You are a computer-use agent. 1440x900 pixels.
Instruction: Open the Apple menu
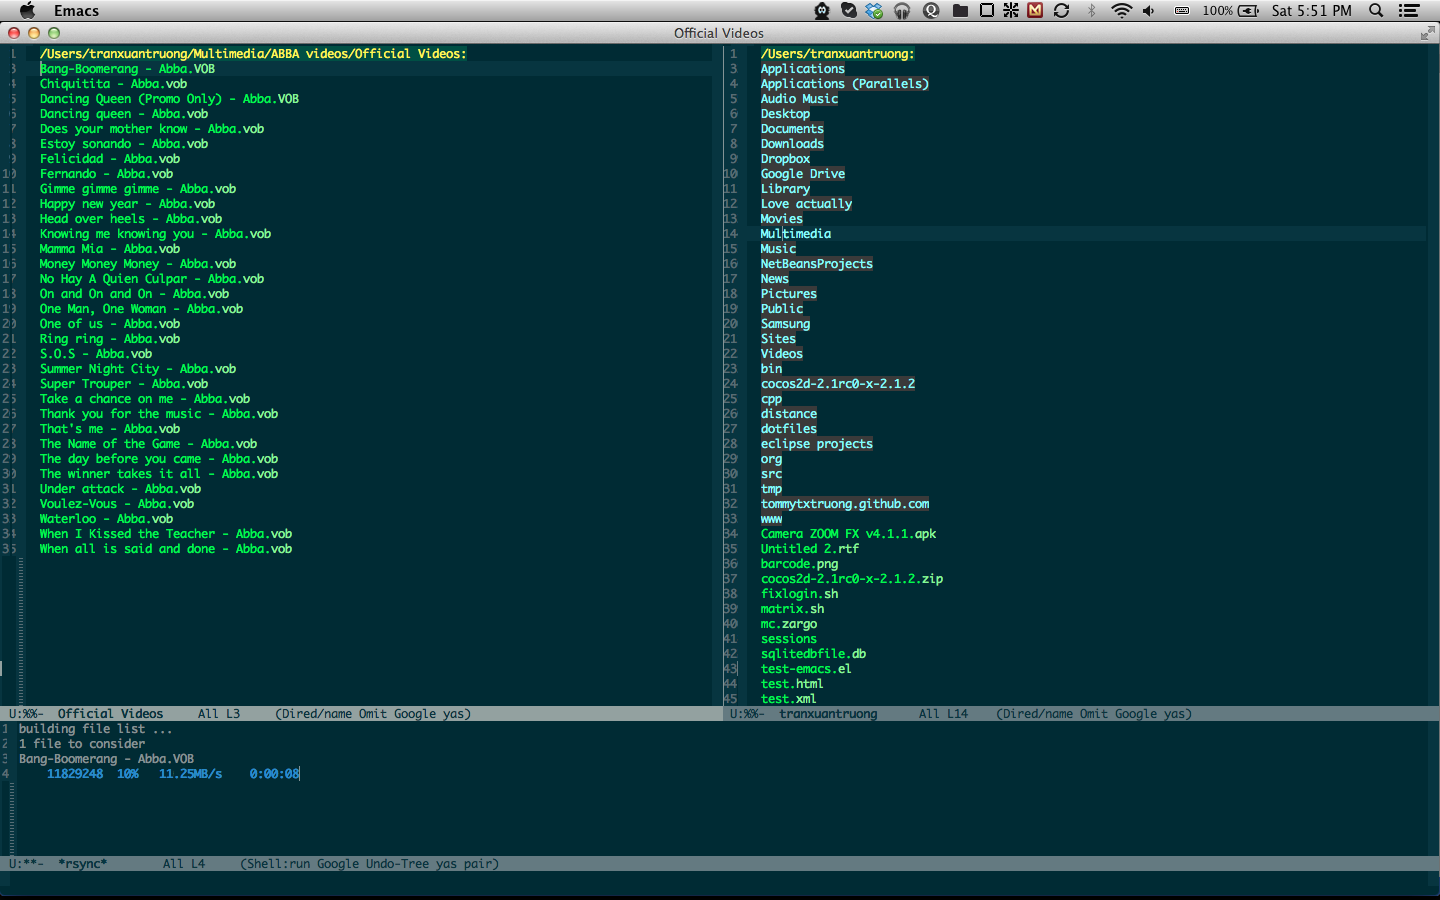(x=27, y=10)
